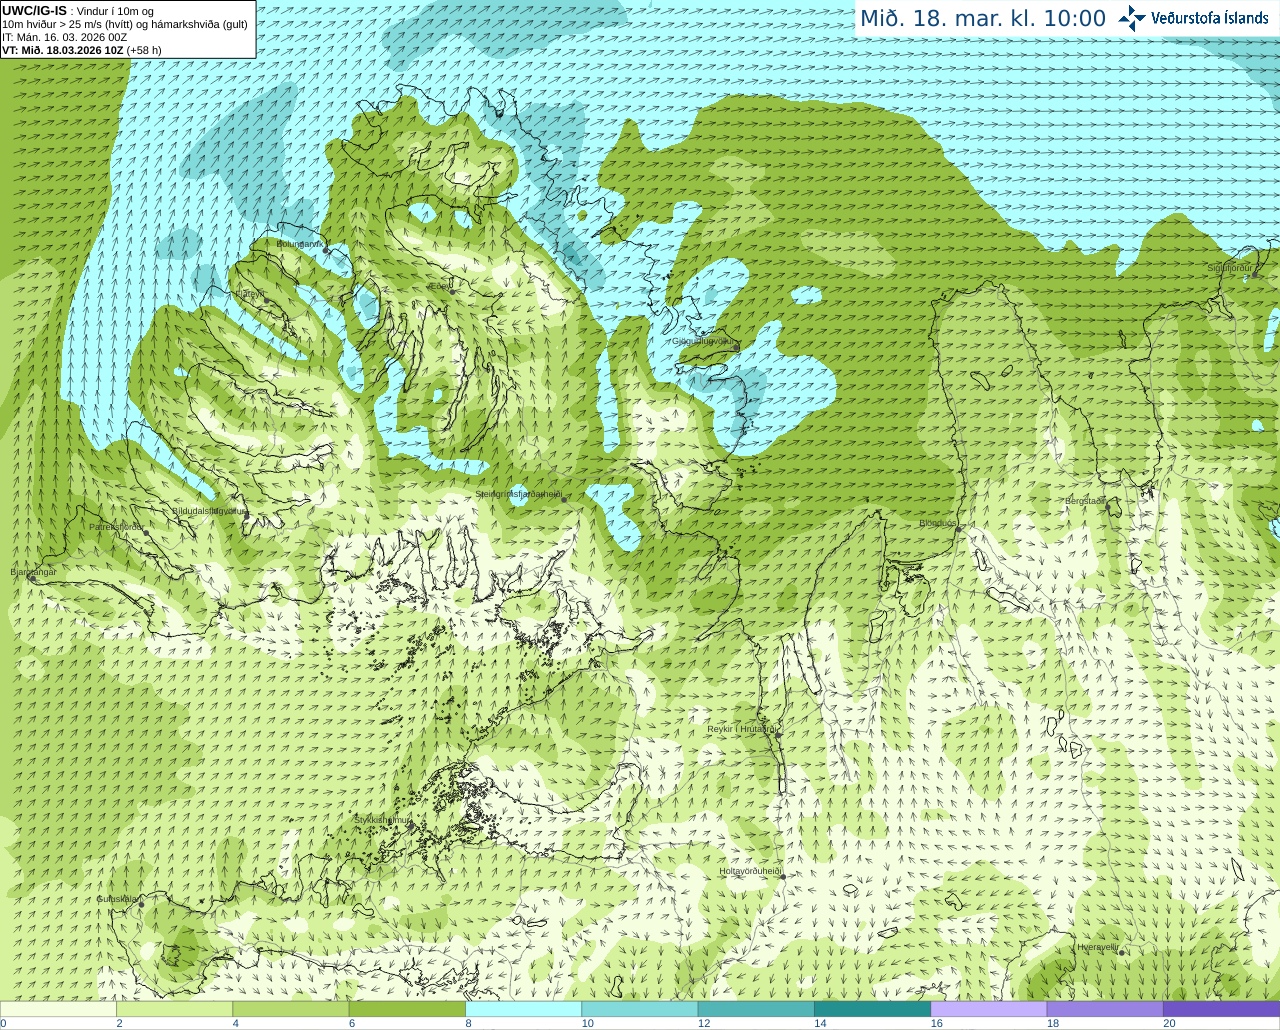Click the Veðurstofa Íslands logo icon
The image size is (1280, 1030).
1132,18
